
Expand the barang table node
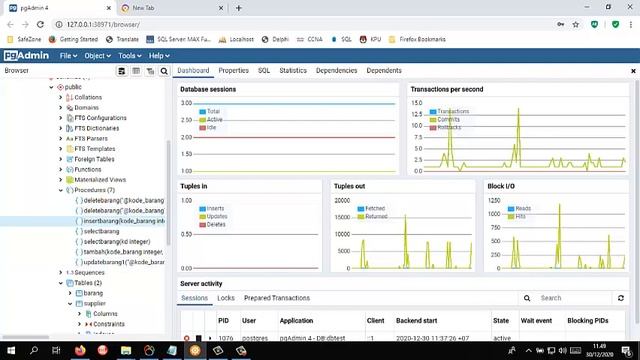click(70, 293)
